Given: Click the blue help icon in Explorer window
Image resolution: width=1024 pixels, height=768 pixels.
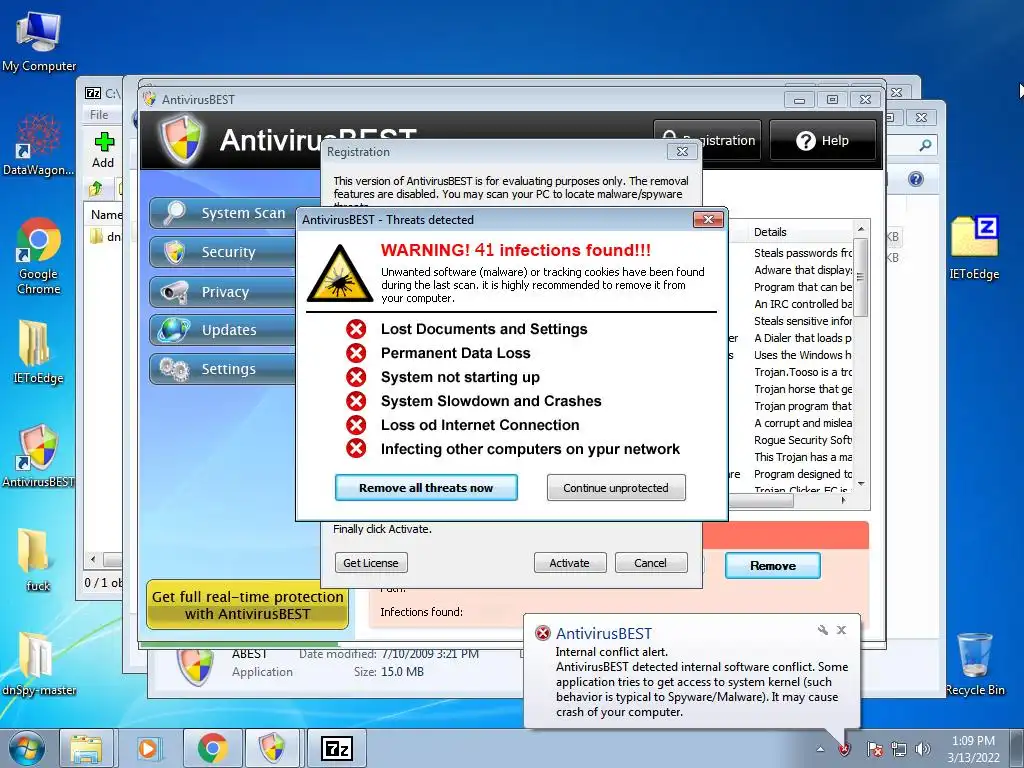Looking at the screenshot, I should point(916,179).
